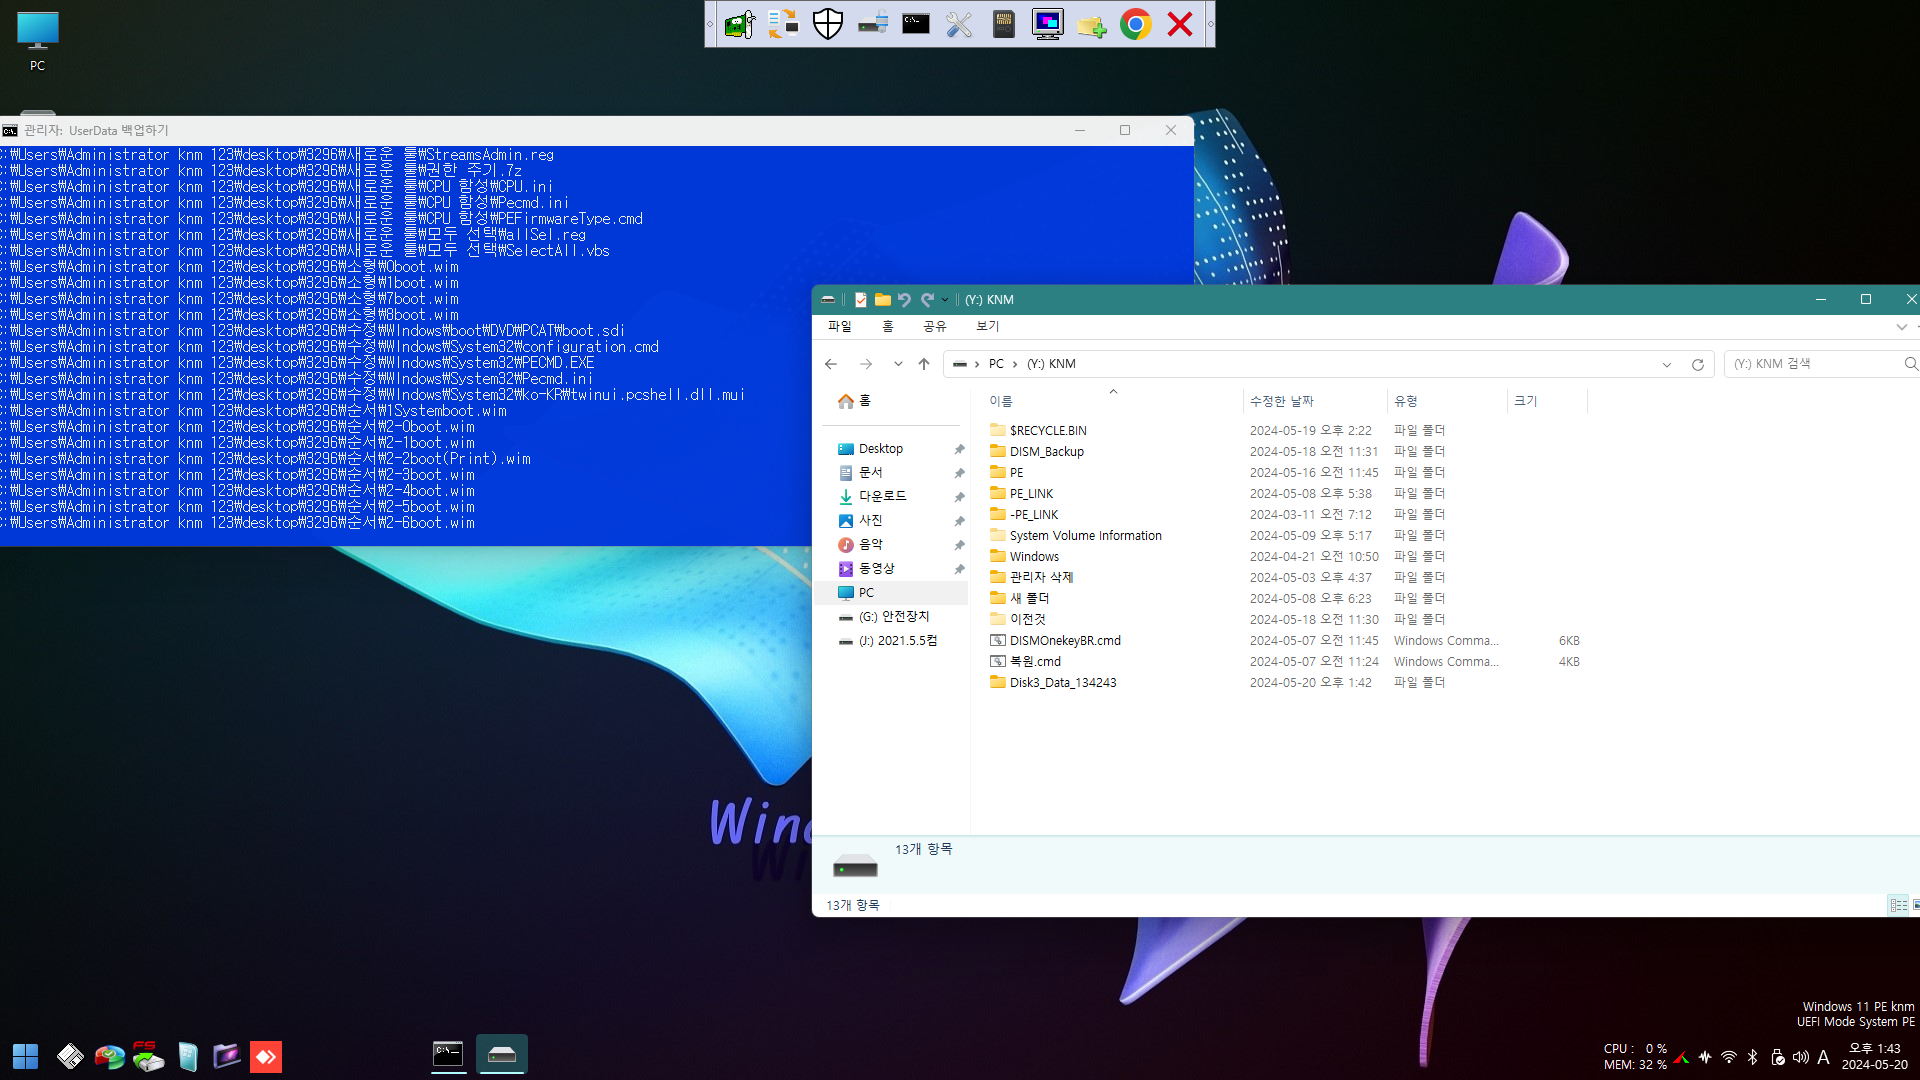Image resolution: width=1920 pixels, height=1080 pixels.
Task: Open the wrench and screwdriver tools icon
Action: click(960, 24)
